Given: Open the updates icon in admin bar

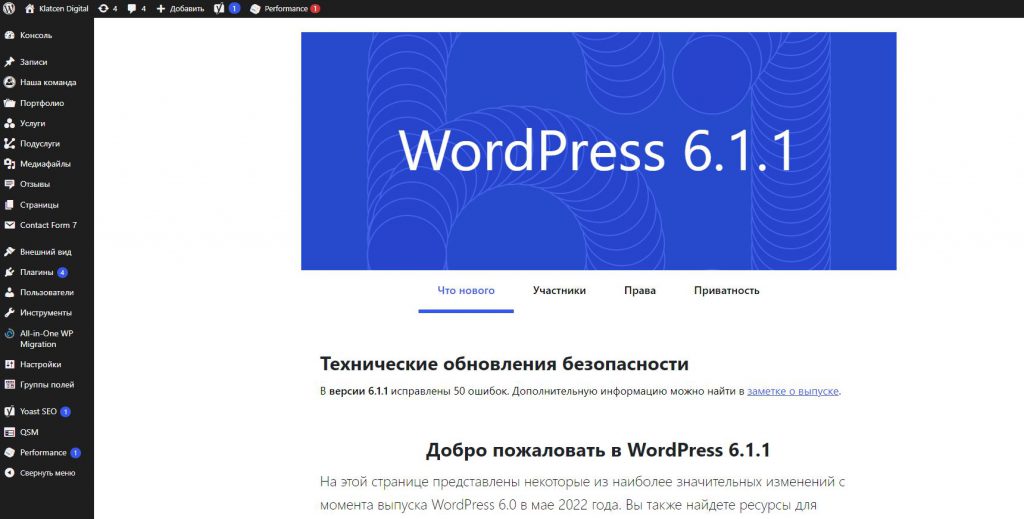Looking at the screenshot, I should (x=103, y=8).
